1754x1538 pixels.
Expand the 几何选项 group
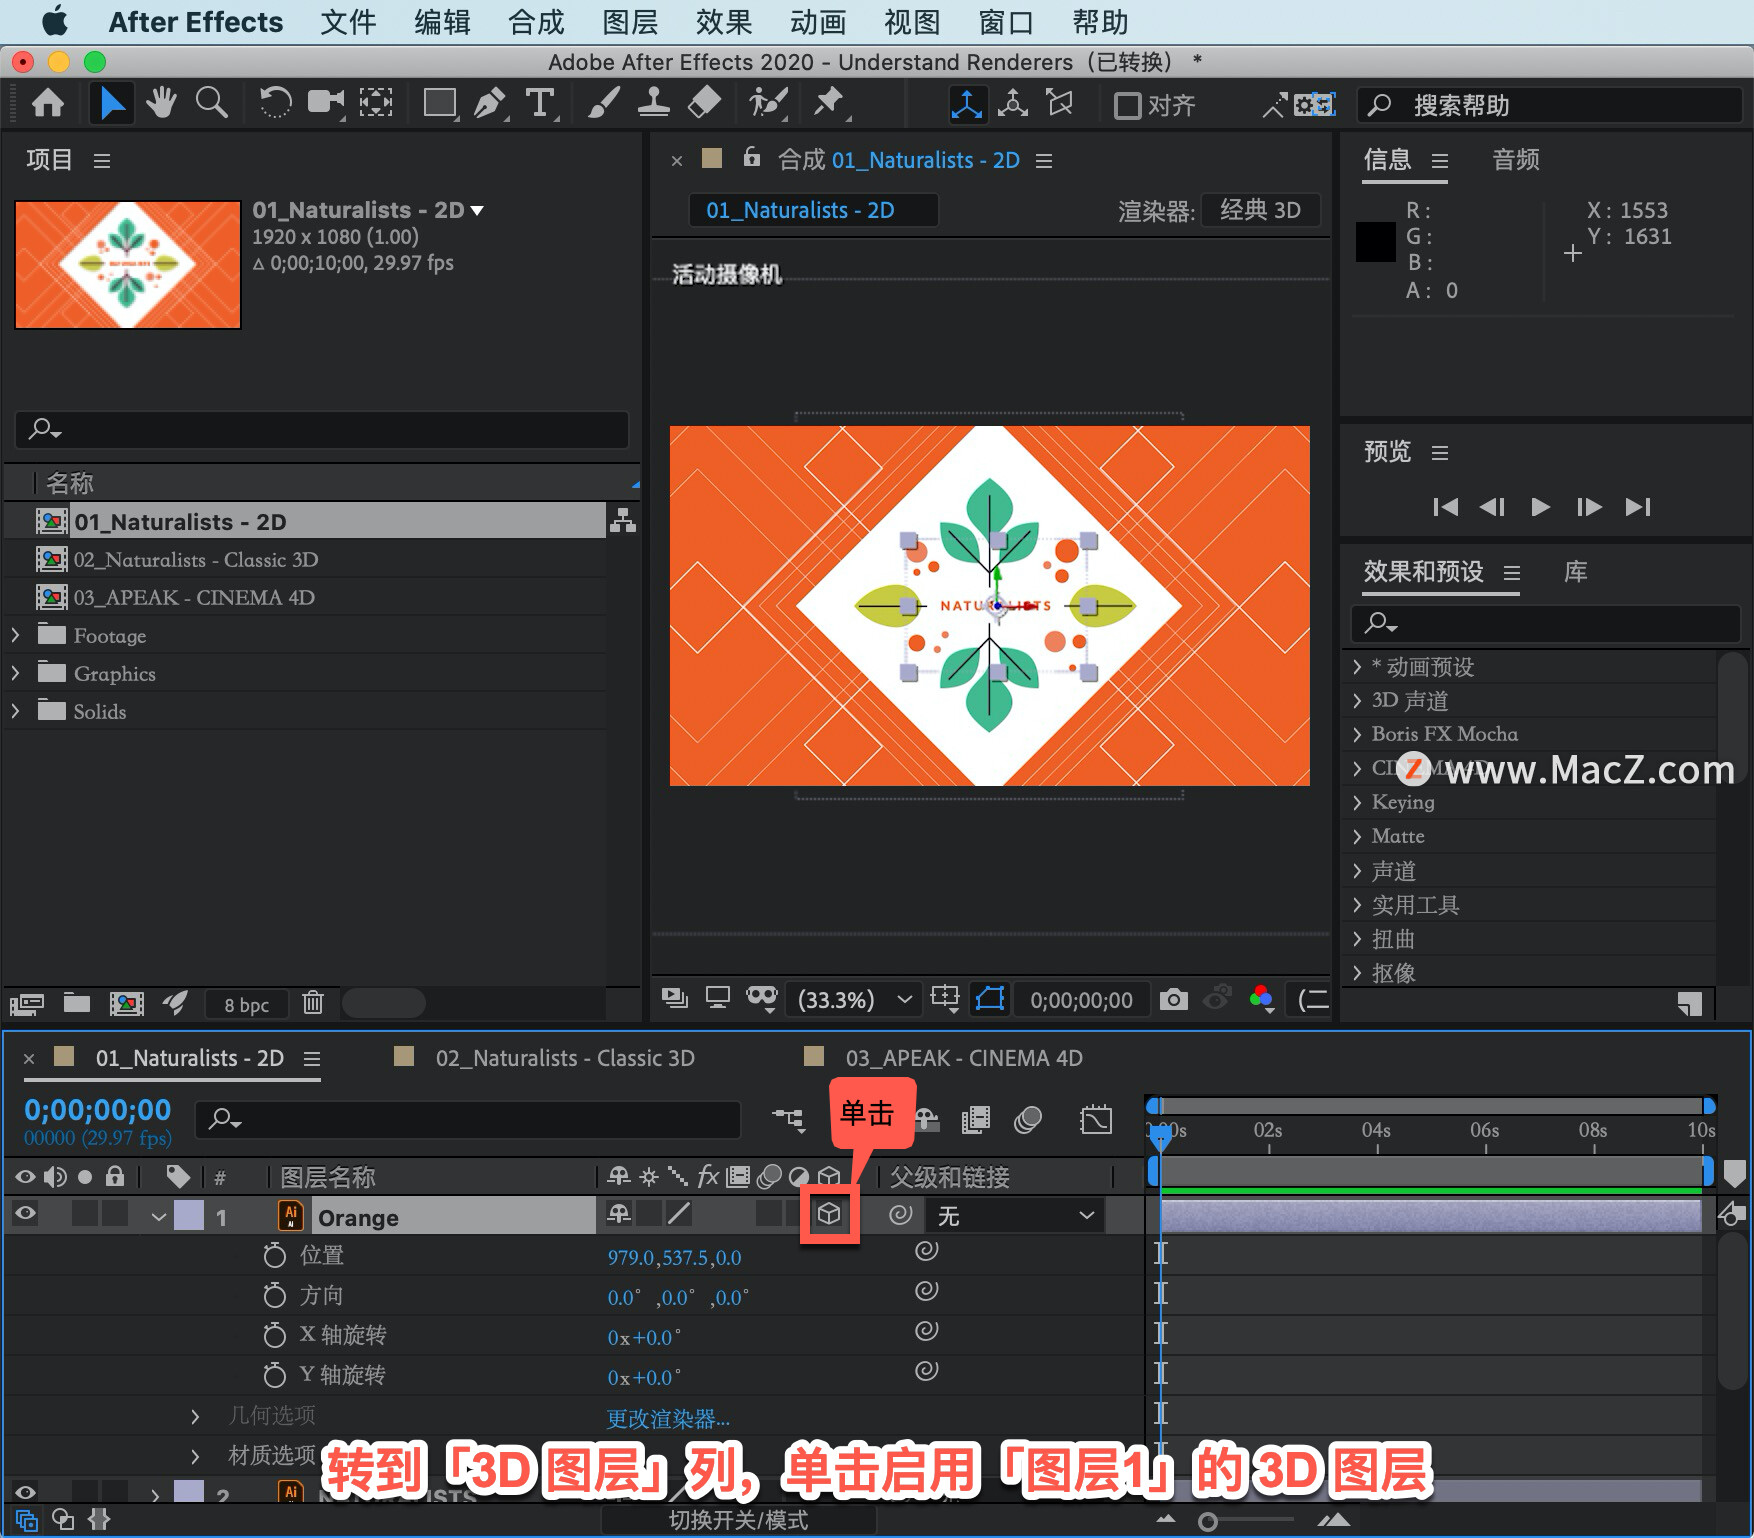[195, 1416]
